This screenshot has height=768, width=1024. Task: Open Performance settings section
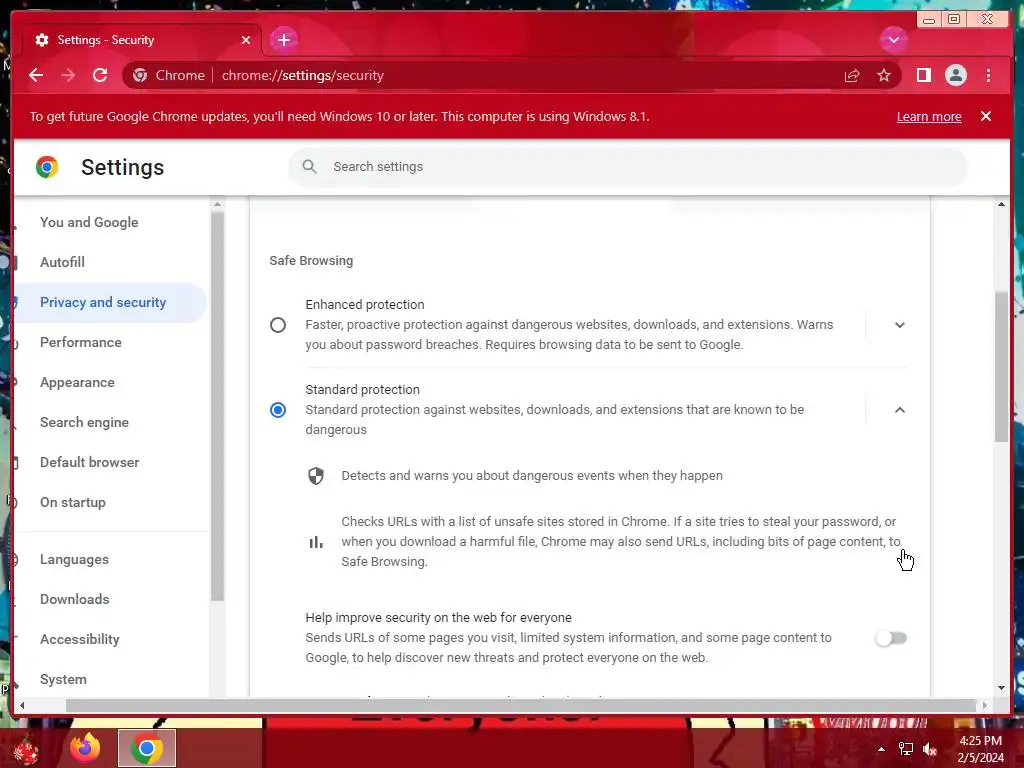(80, 342)
